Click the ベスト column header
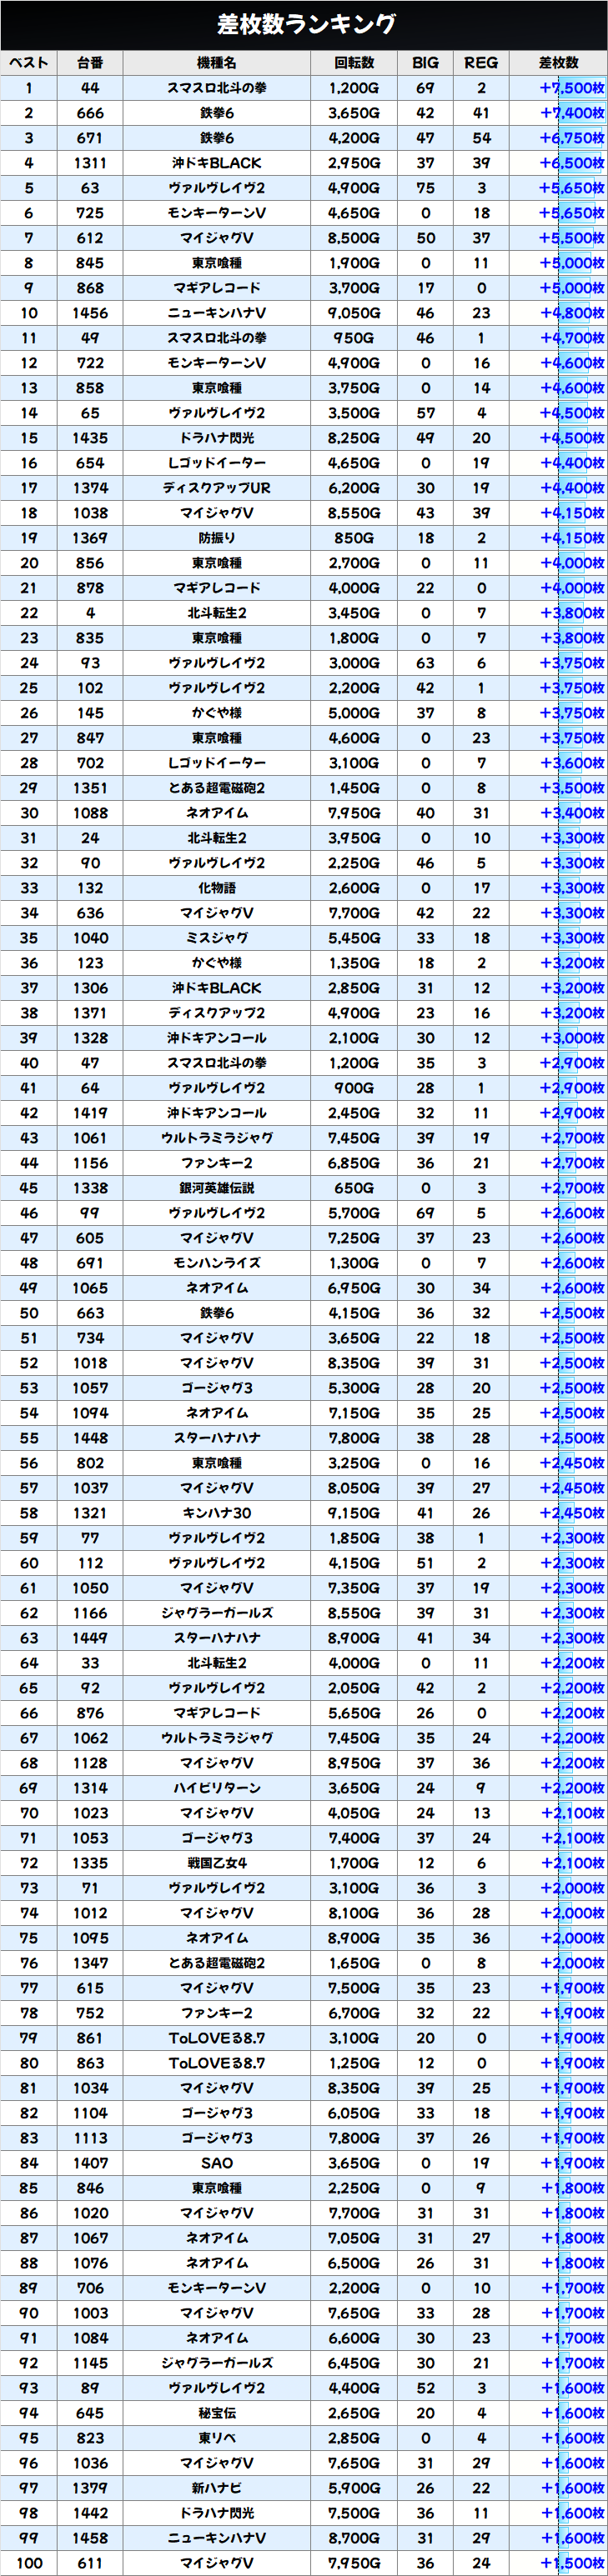 29,63
